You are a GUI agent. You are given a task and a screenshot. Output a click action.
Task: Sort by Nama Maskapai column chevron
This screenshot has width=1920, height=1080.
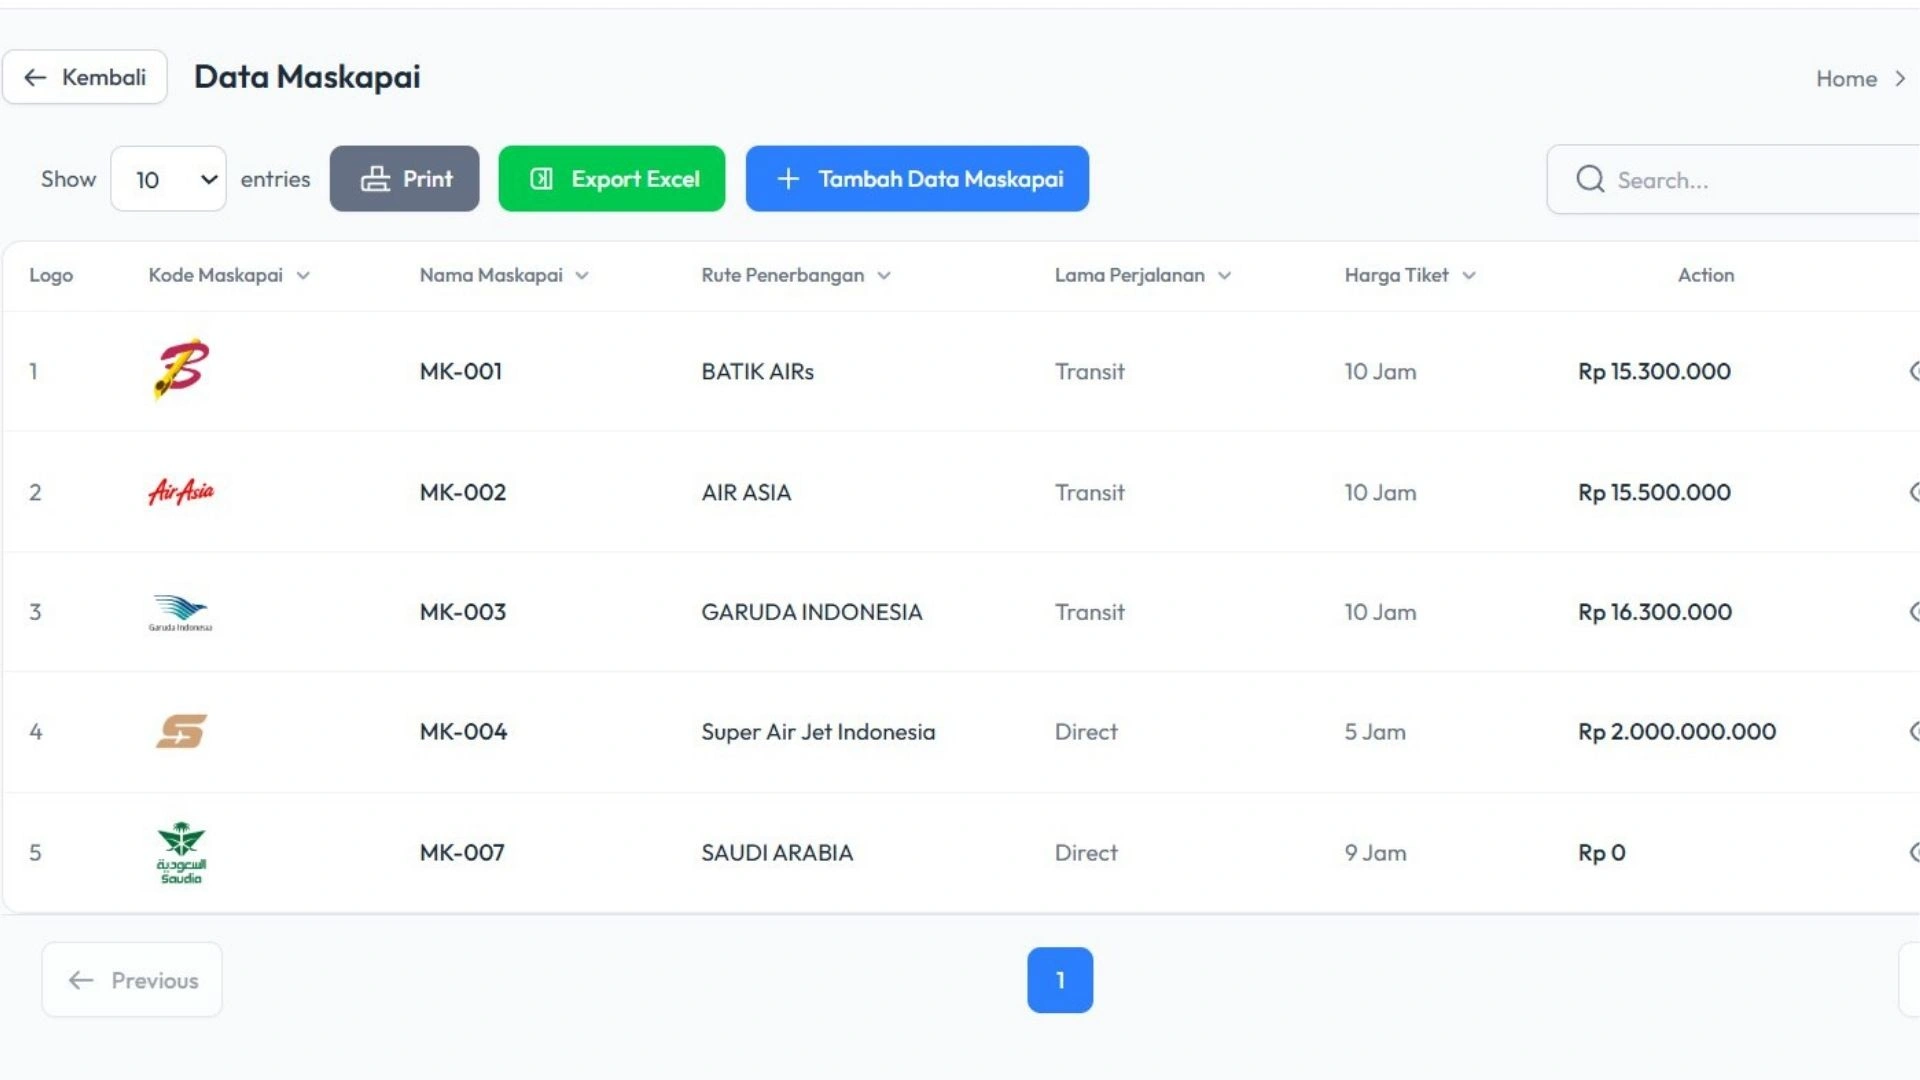(582, 275)
